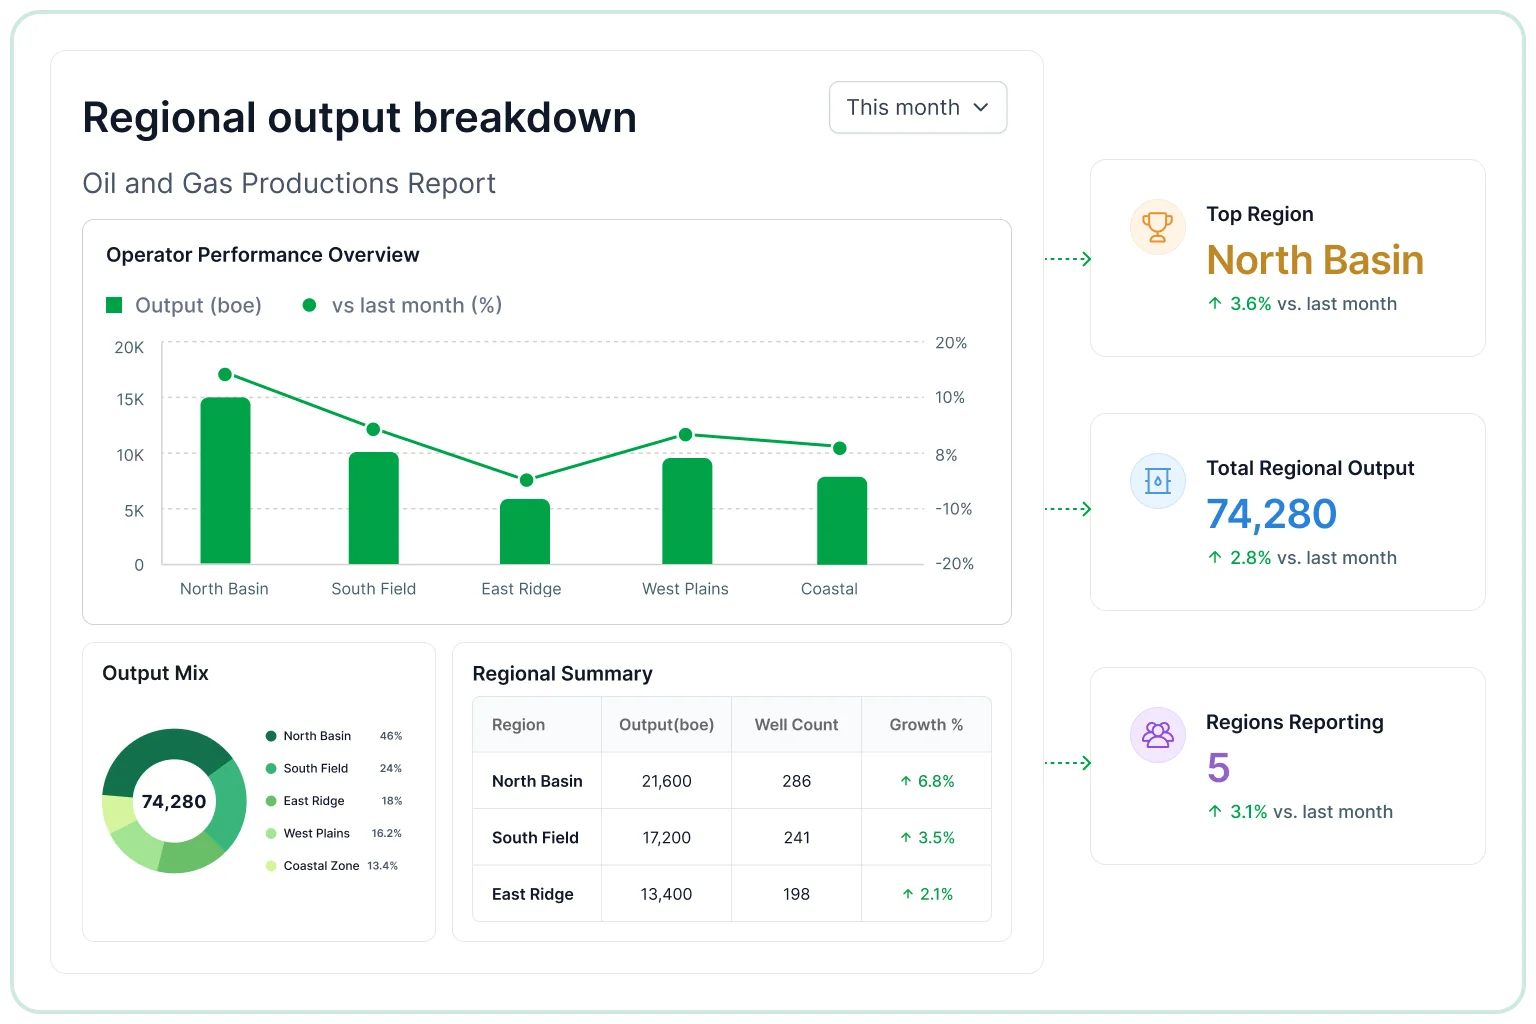Click the green dot vs last month (%) legend marker
The image size is (1536, 1024).
click(310, 305)
